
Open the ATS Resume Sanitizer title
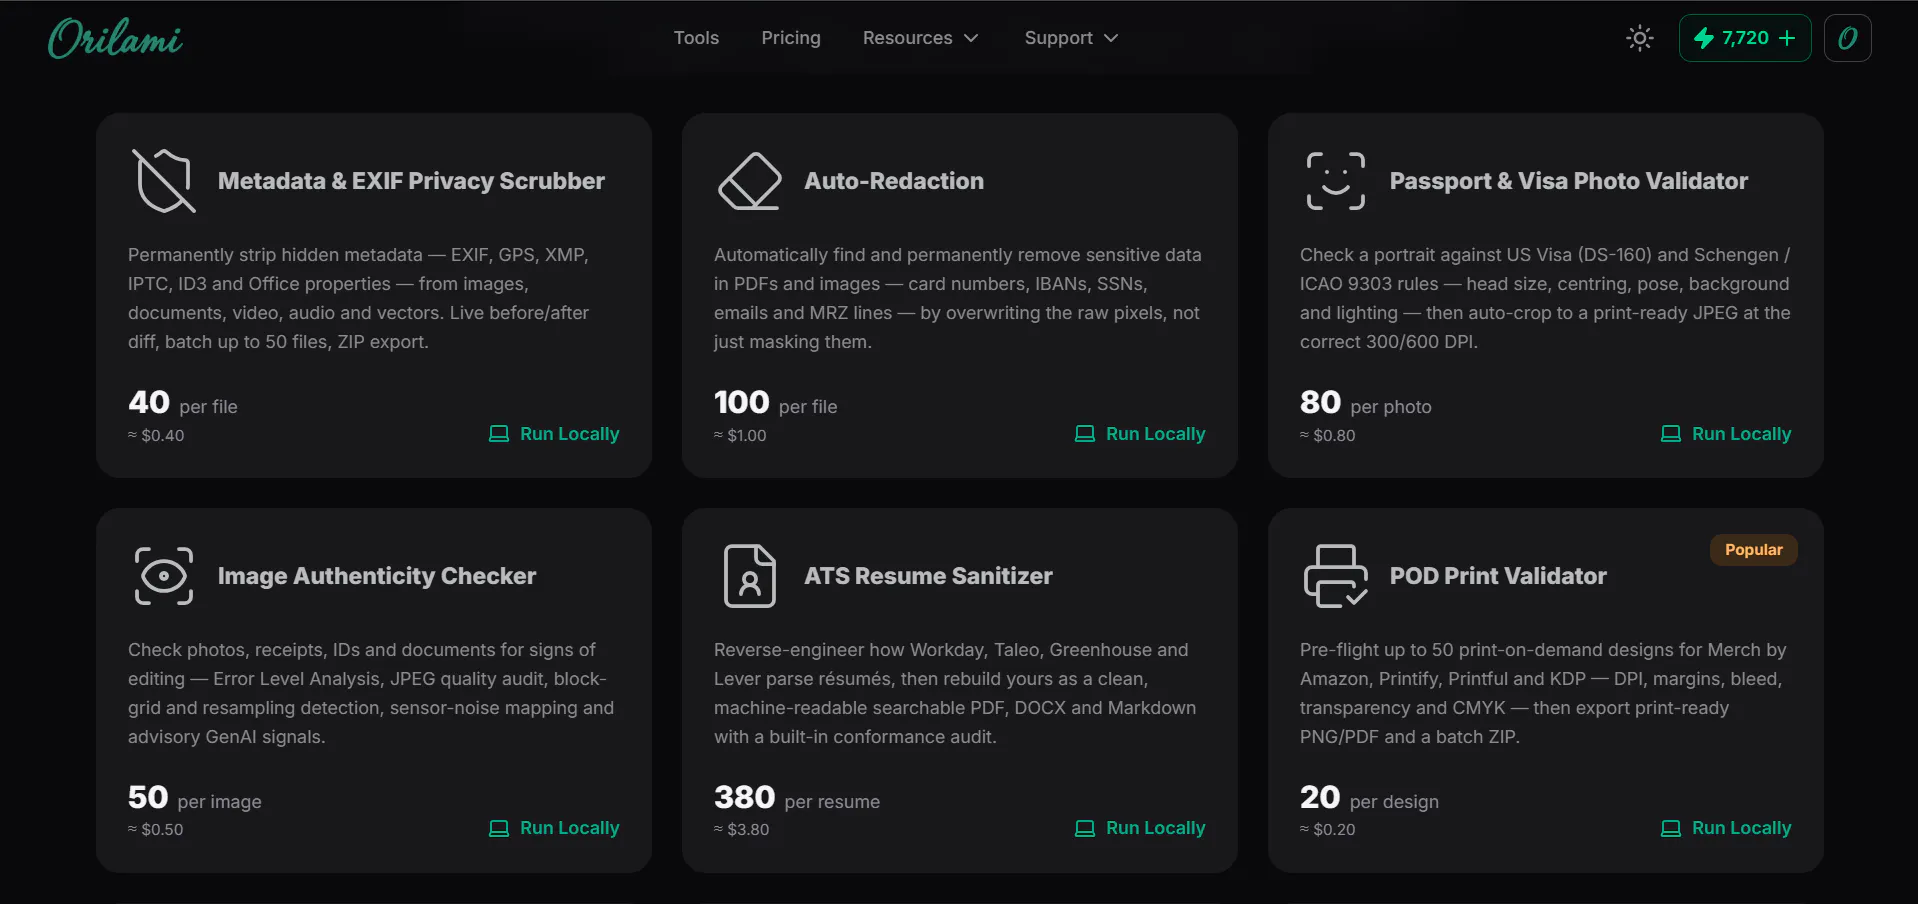(x=928, y=576)
